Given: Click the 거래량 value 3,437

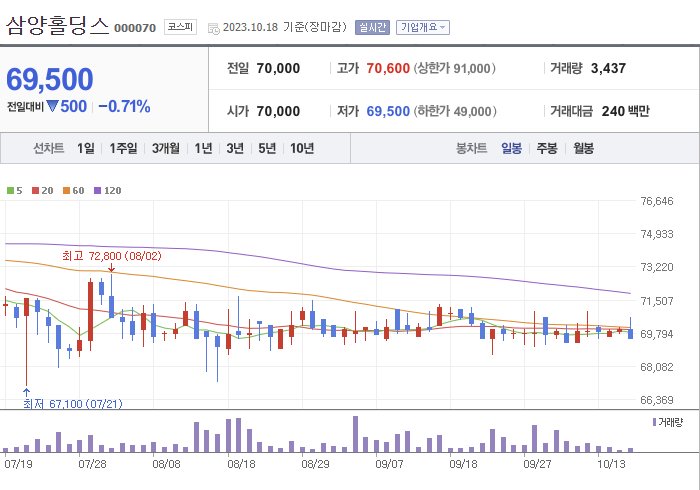Looking at the screenshot, I should pyautogui.click(x=608, y=68).
